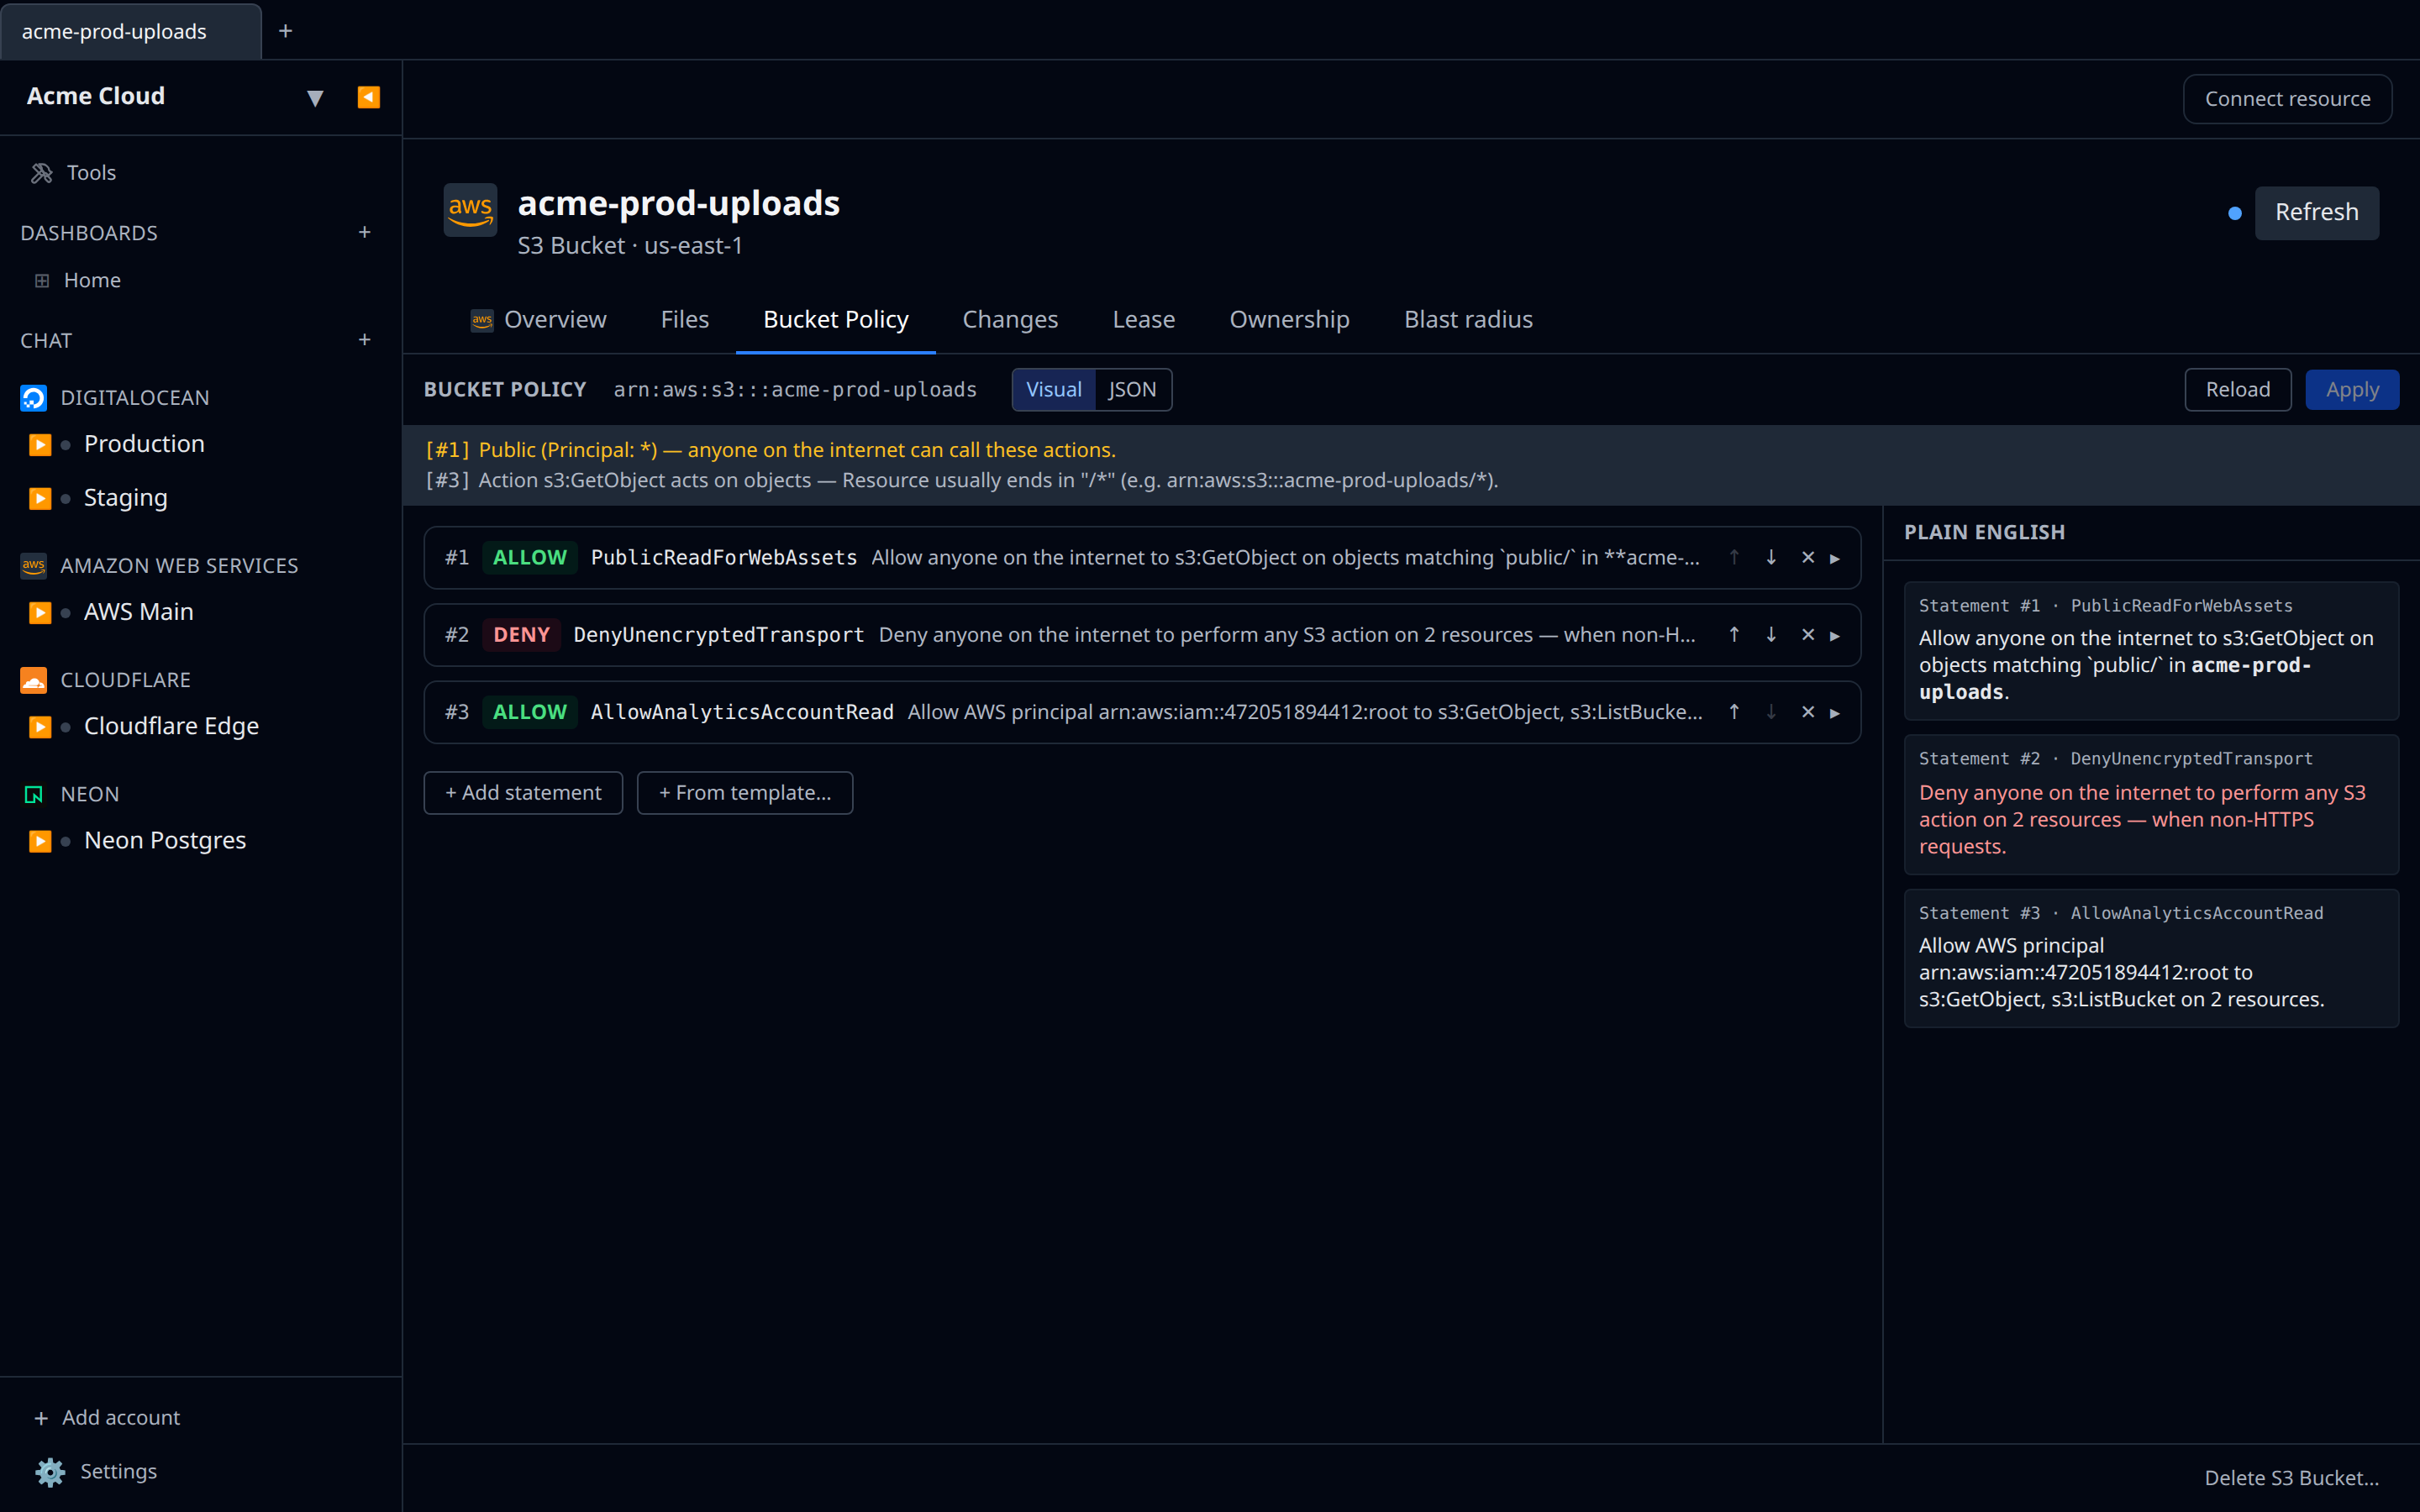Click the Cloudflare provider icon
The height and width of the screenshot is (1512, 2420).
pyautogui.click(x=33, y=680)
